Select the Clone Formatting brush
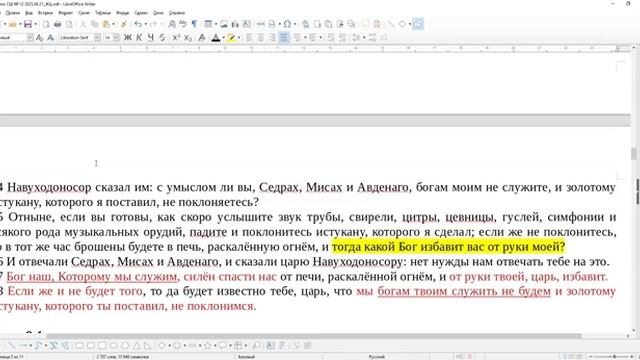Viewport: 640px width, 360px height. click(x=124, y=24)
